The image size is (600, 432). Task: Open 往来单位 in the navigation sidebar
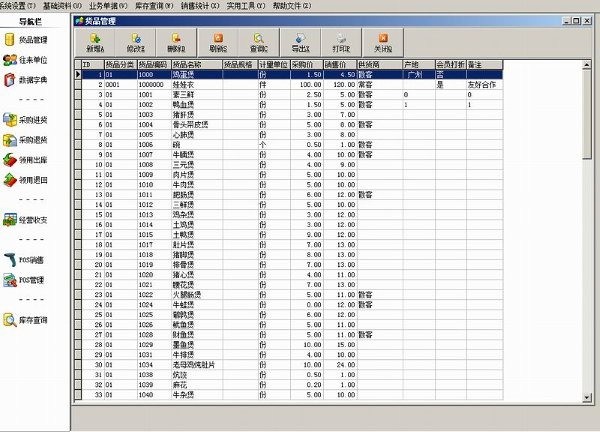(35, 62)
